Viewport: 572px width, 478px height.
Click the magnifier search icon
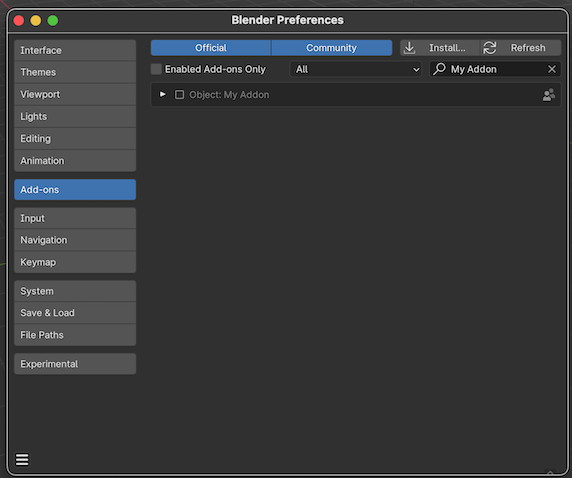439,69
